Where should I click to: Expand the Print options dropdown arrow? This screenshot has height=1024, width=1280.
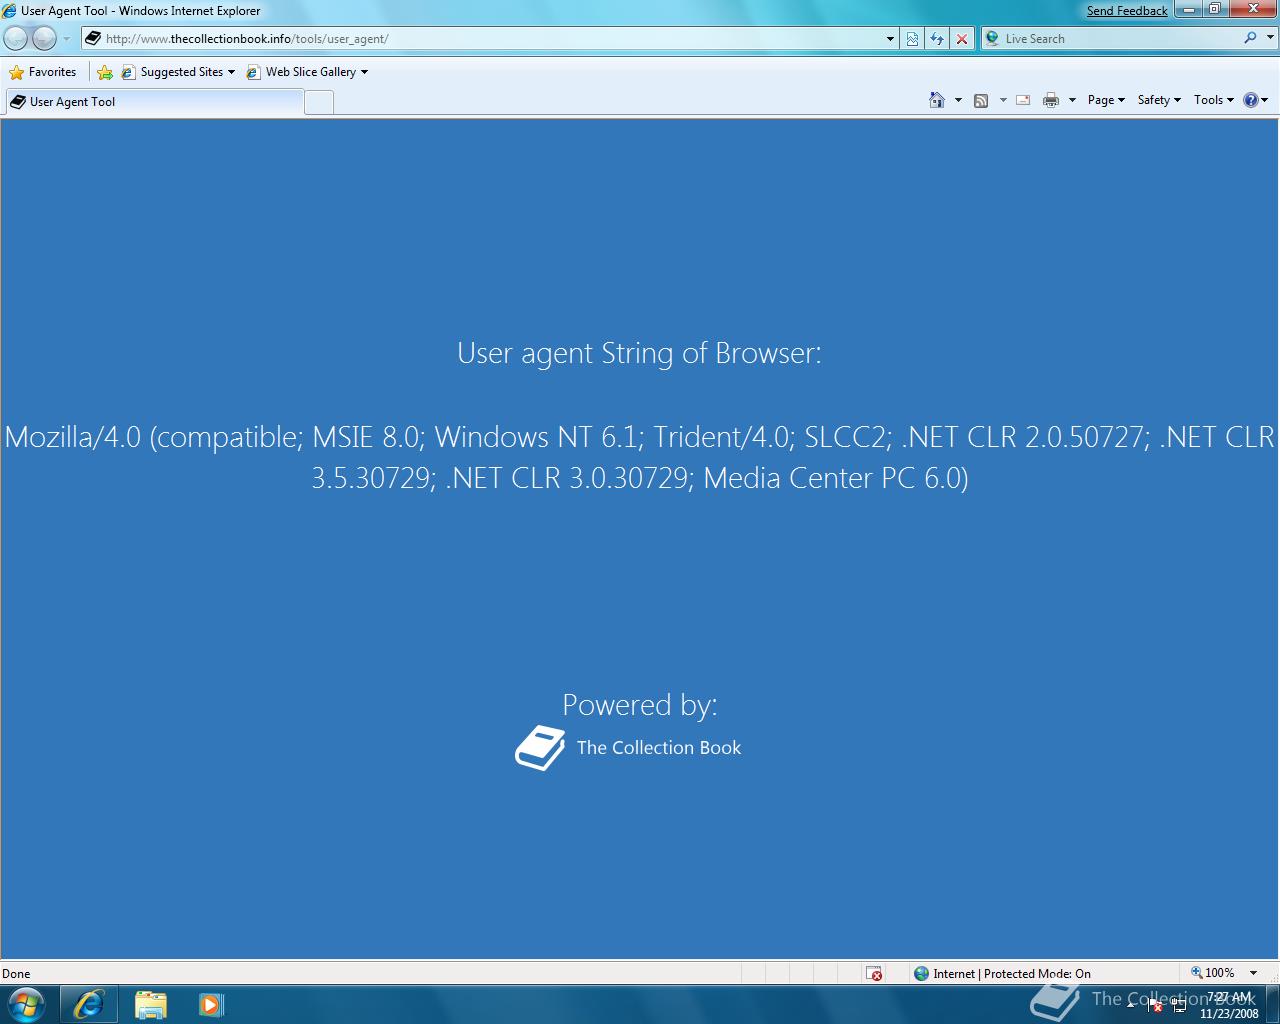click(1072, 100)
